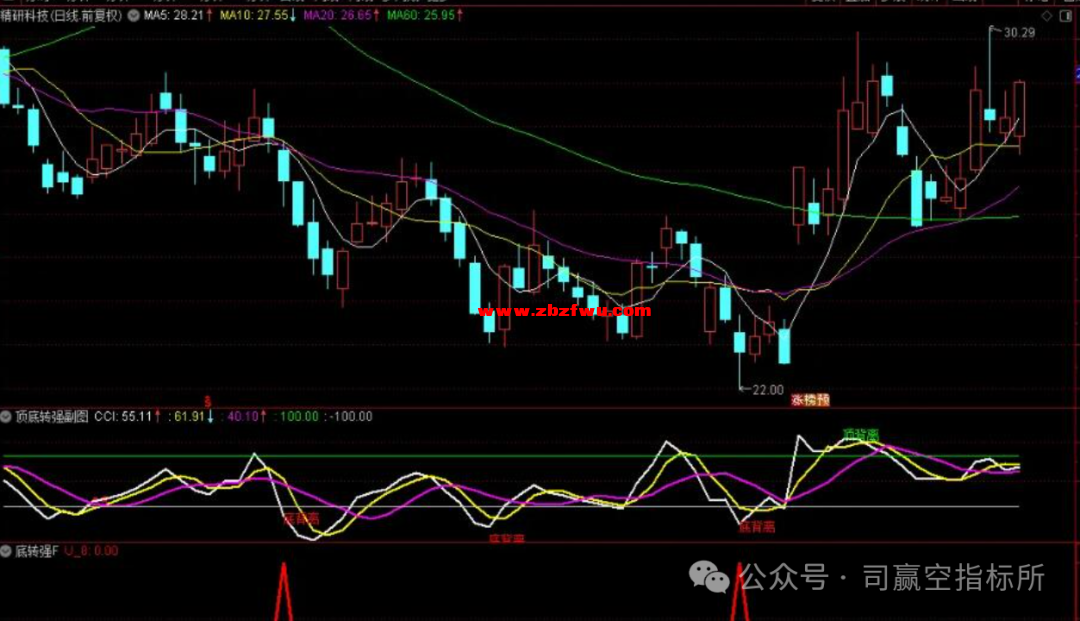Select the 精研科技(日线,前复权) title text
This screenshot has width=1080, height=621.
pos(61,15)
